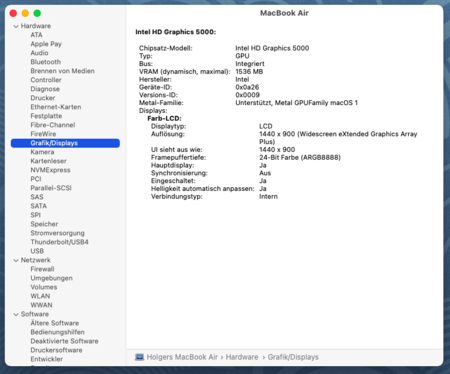450x374 pixels.
Task: Select Brennen von Medien
Action: [x=62, y=71]
